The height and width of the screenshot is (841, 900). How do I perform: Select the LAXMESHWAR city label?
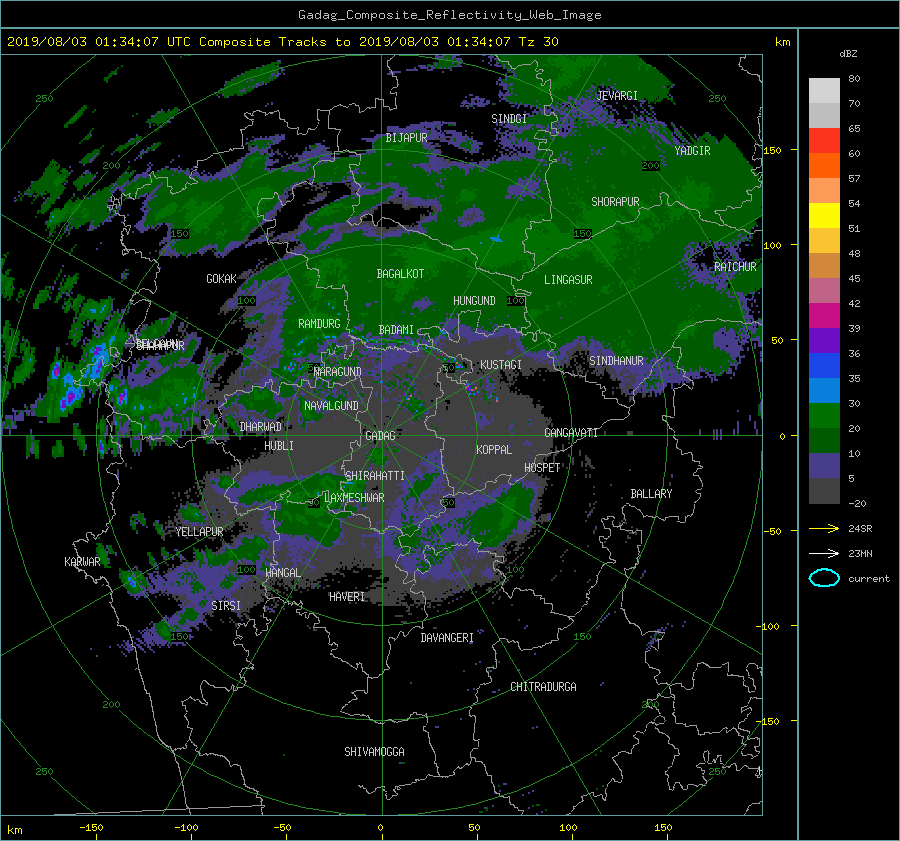(354, 497)
